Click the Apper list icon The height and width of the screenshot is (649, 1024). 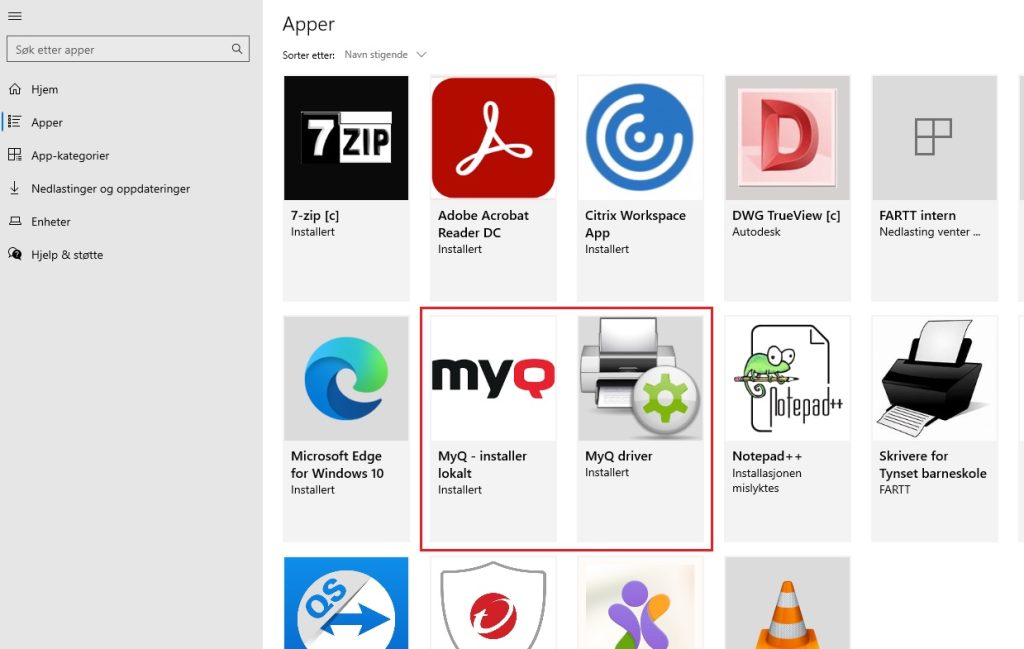[x=14, y=121]
